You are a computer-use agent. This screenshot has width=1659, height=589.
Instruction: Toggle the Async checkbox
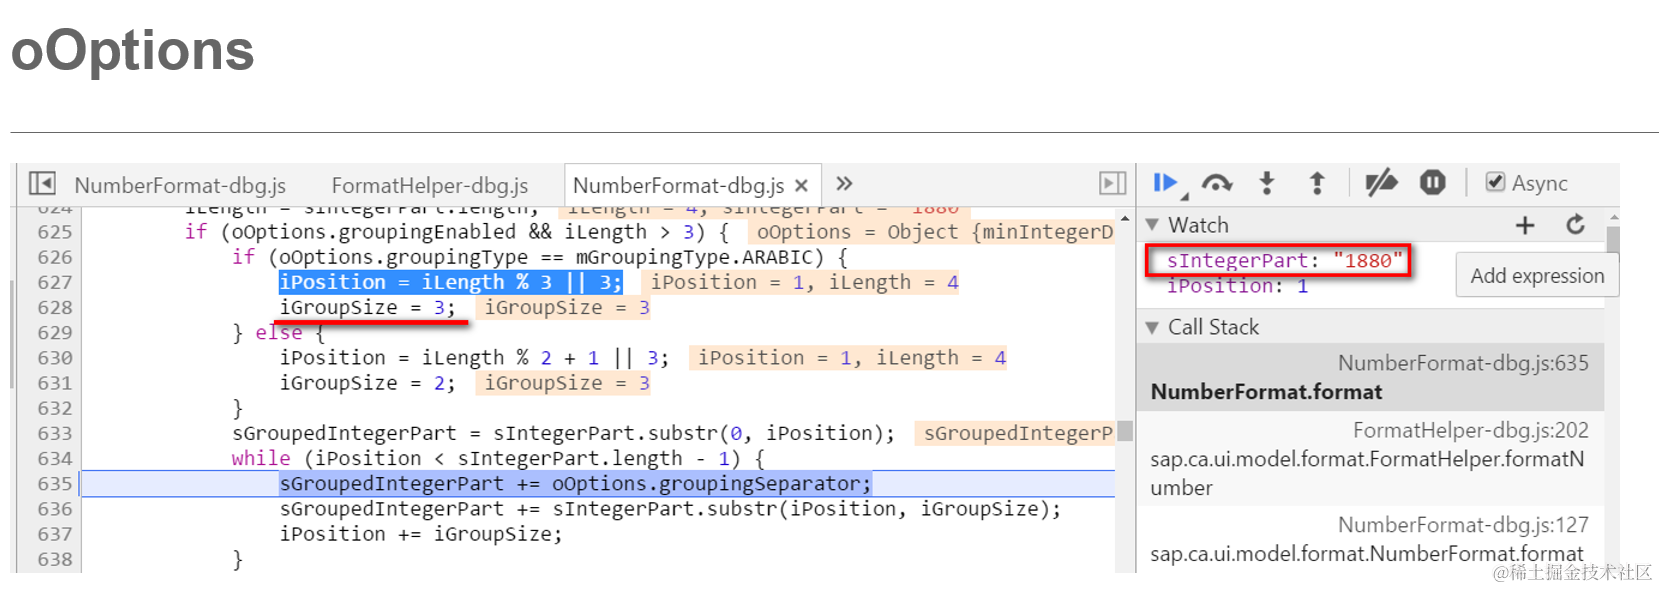click(x=1496, y=182)
